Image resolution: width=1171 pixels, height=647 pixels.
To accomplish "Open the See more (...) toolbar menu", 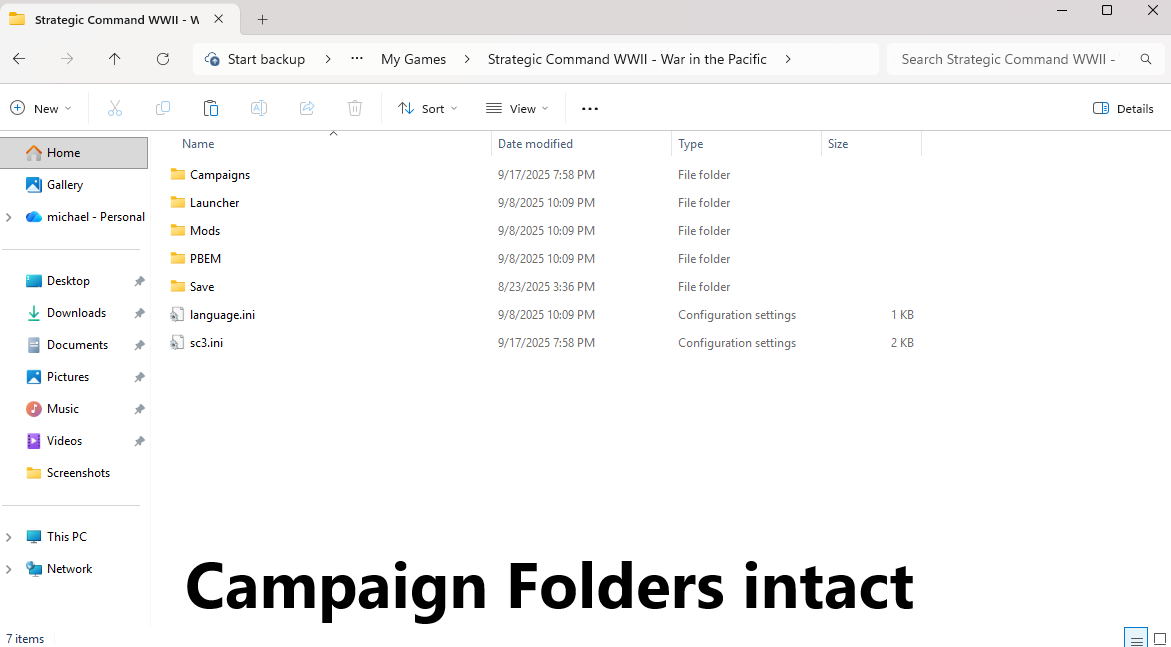I will click(589, 108).
